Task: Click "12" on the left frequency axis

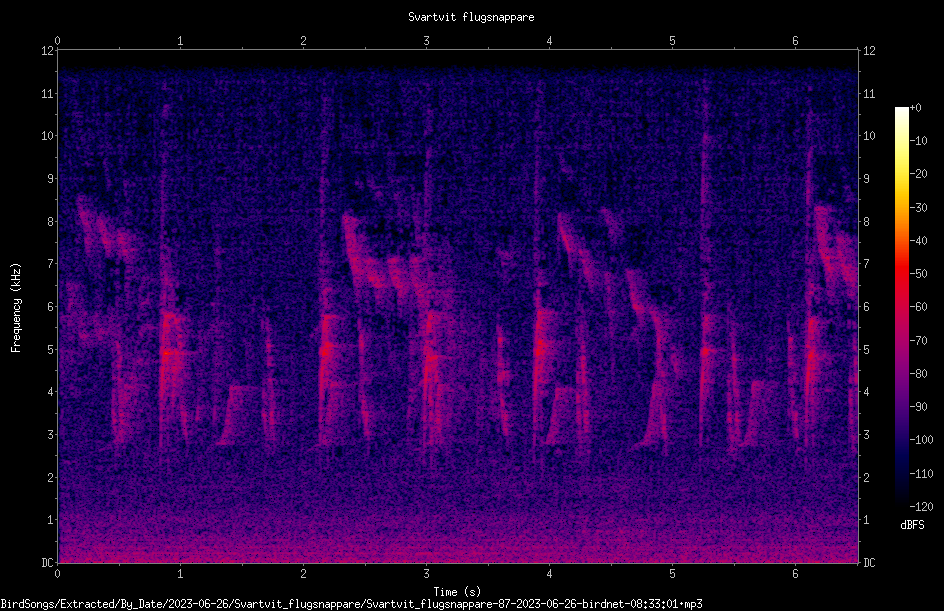Action: [x=47, y=51]
